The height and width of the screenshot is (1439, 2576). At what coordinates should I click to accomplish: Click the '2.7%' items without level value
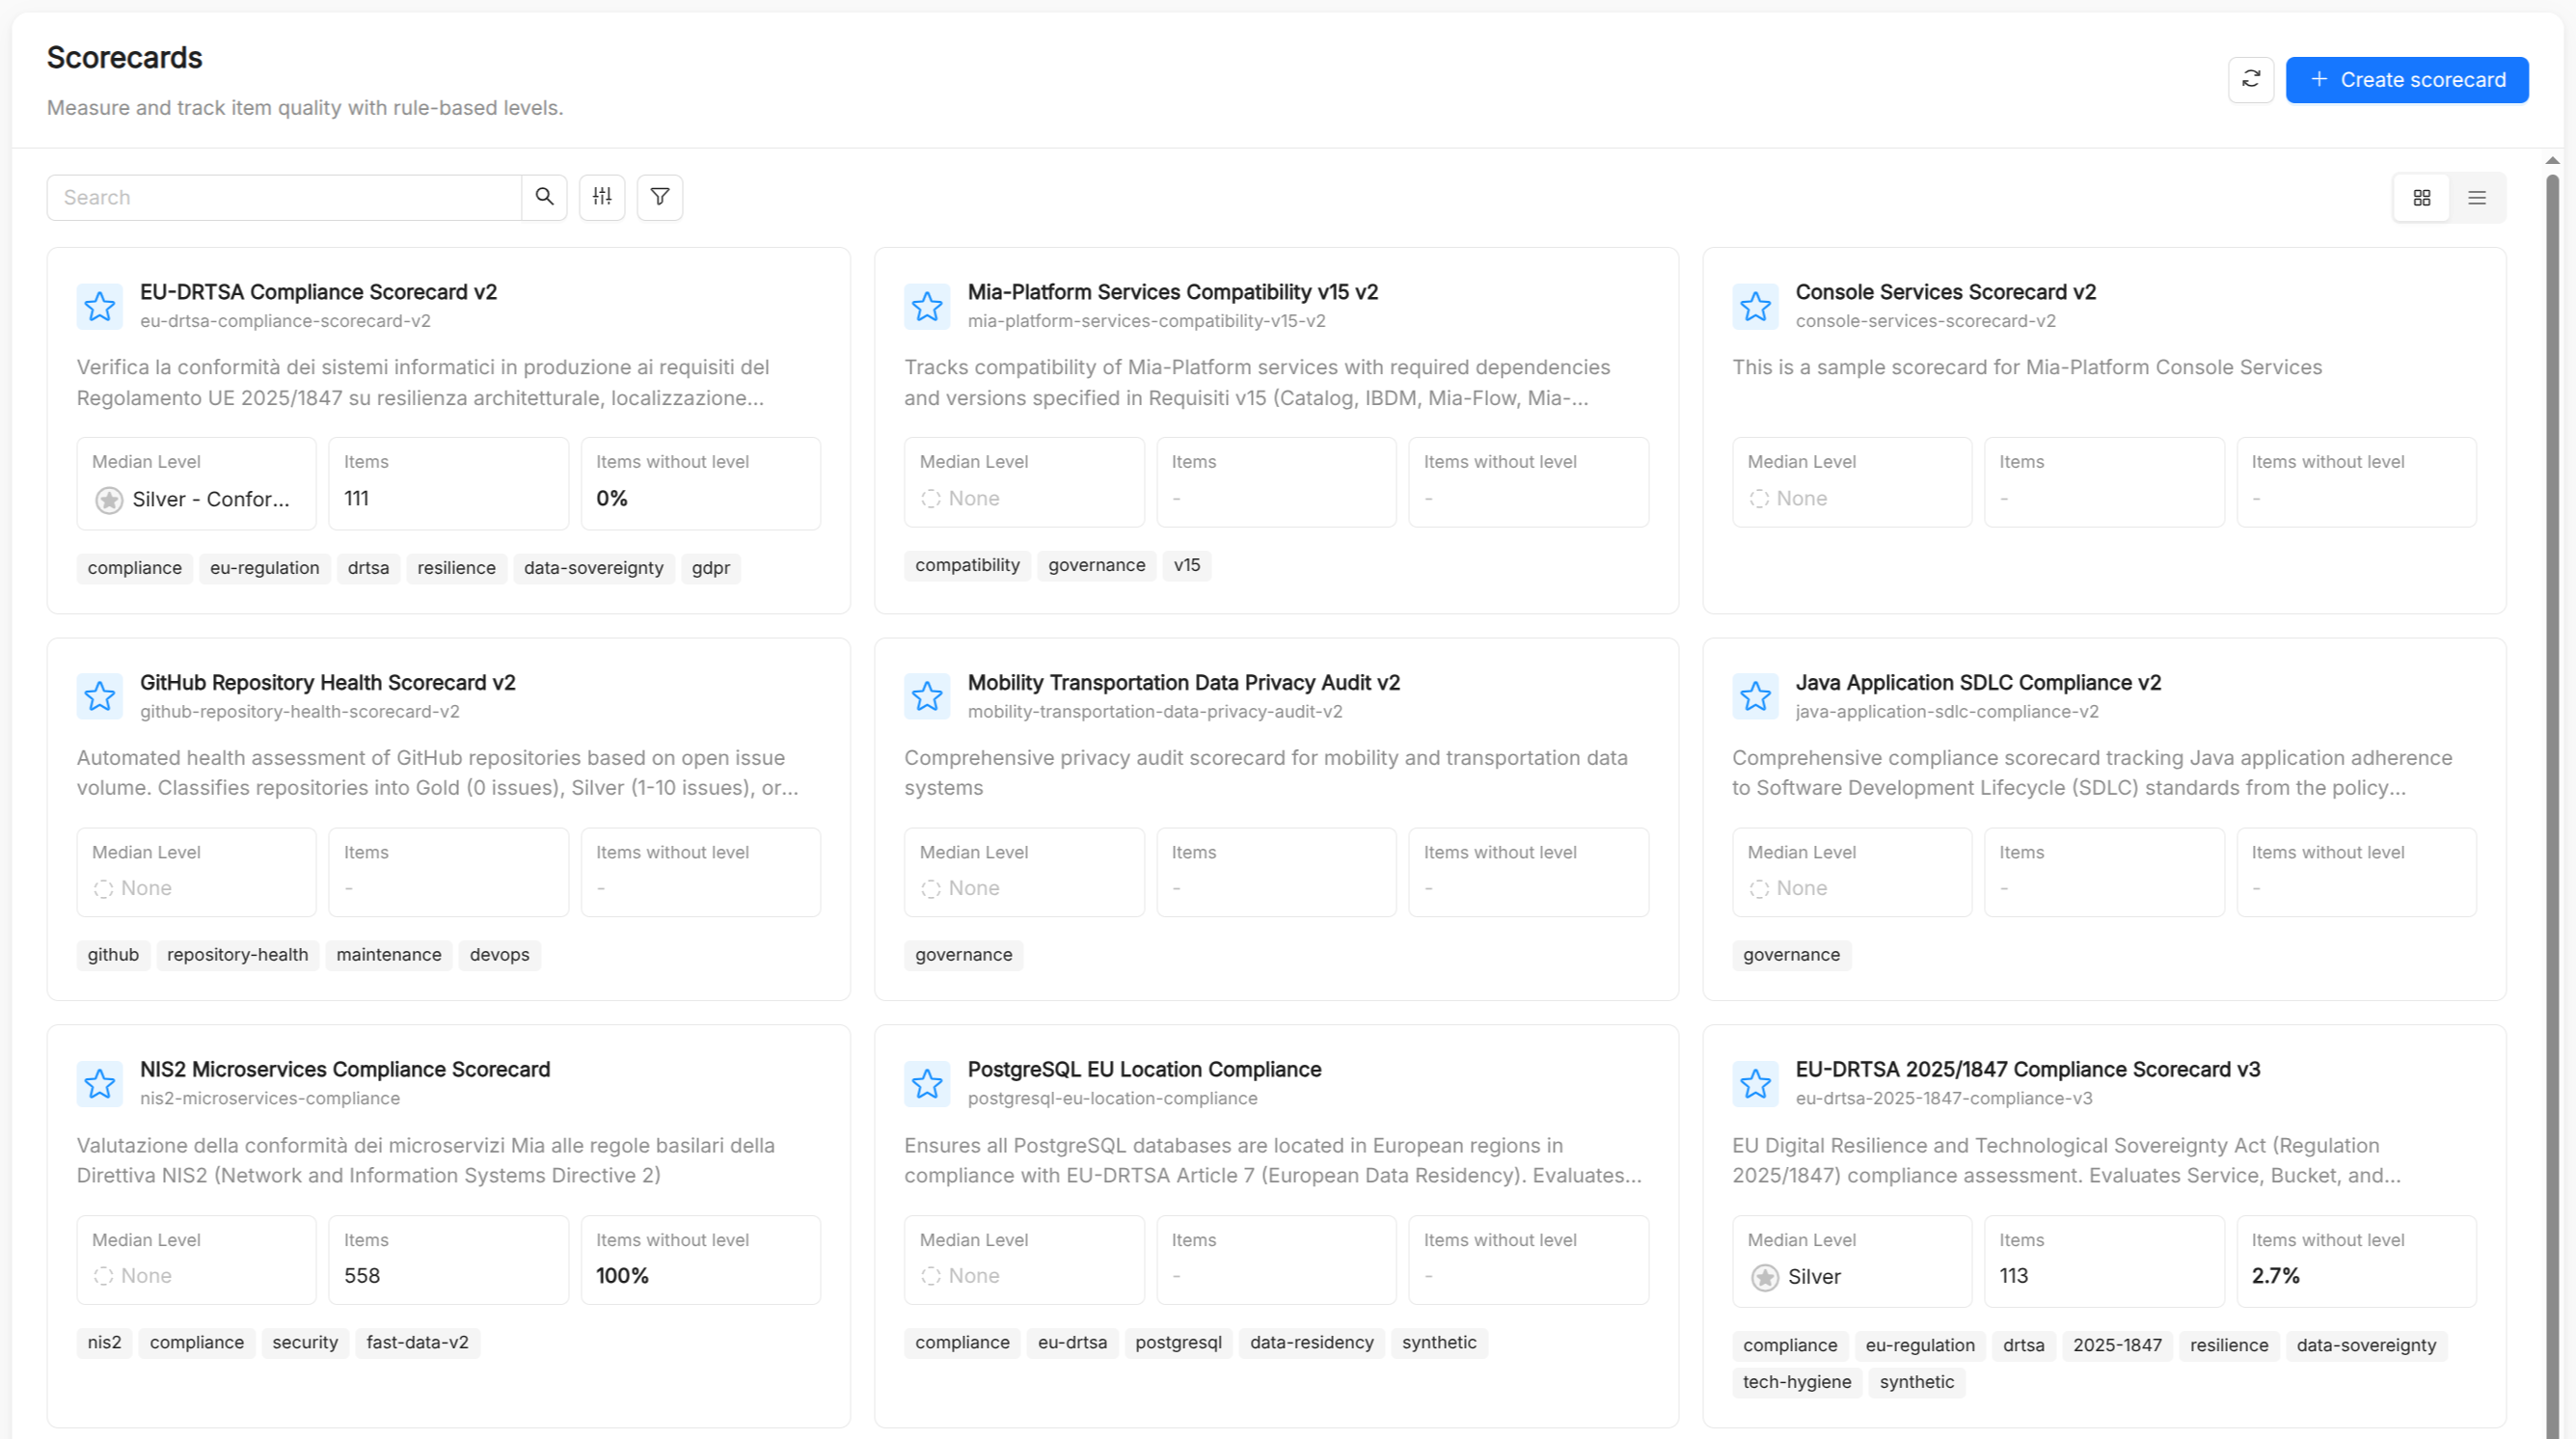[x=2275, y=1276]
